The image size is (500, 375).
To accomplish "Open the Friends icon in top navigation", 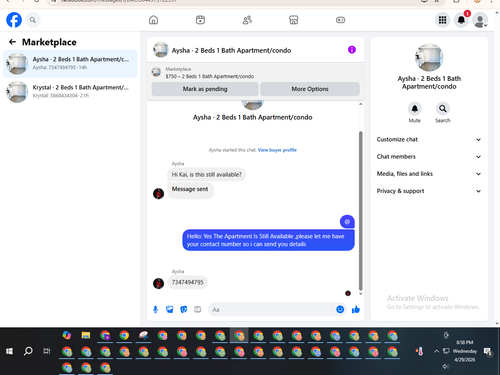I will [247, 20].
